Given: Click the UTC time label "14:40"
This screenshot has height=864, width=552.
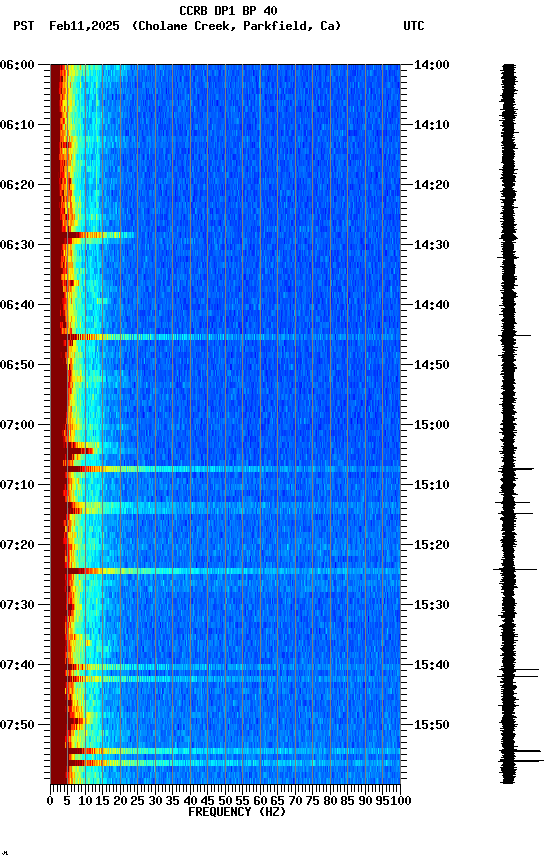Looking at the screenshot, I should click(x=432, y=305).
